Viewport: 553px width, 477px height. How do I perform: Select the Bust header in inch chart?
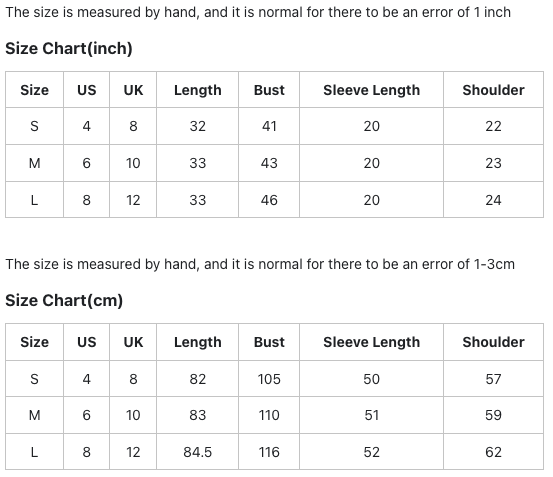(x=269, y=90)
